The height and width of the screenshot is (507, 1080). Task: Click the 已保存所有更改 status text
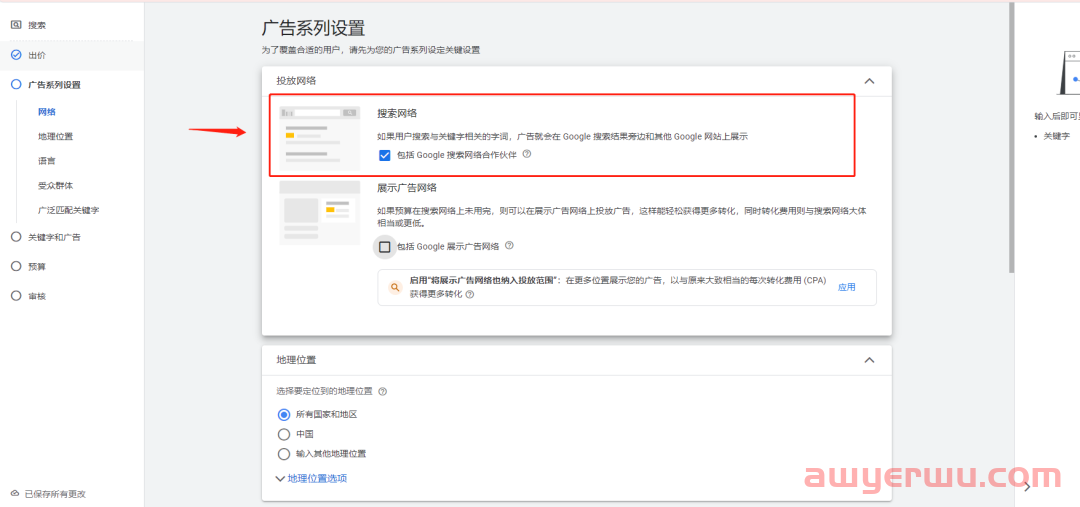(55, 494)
